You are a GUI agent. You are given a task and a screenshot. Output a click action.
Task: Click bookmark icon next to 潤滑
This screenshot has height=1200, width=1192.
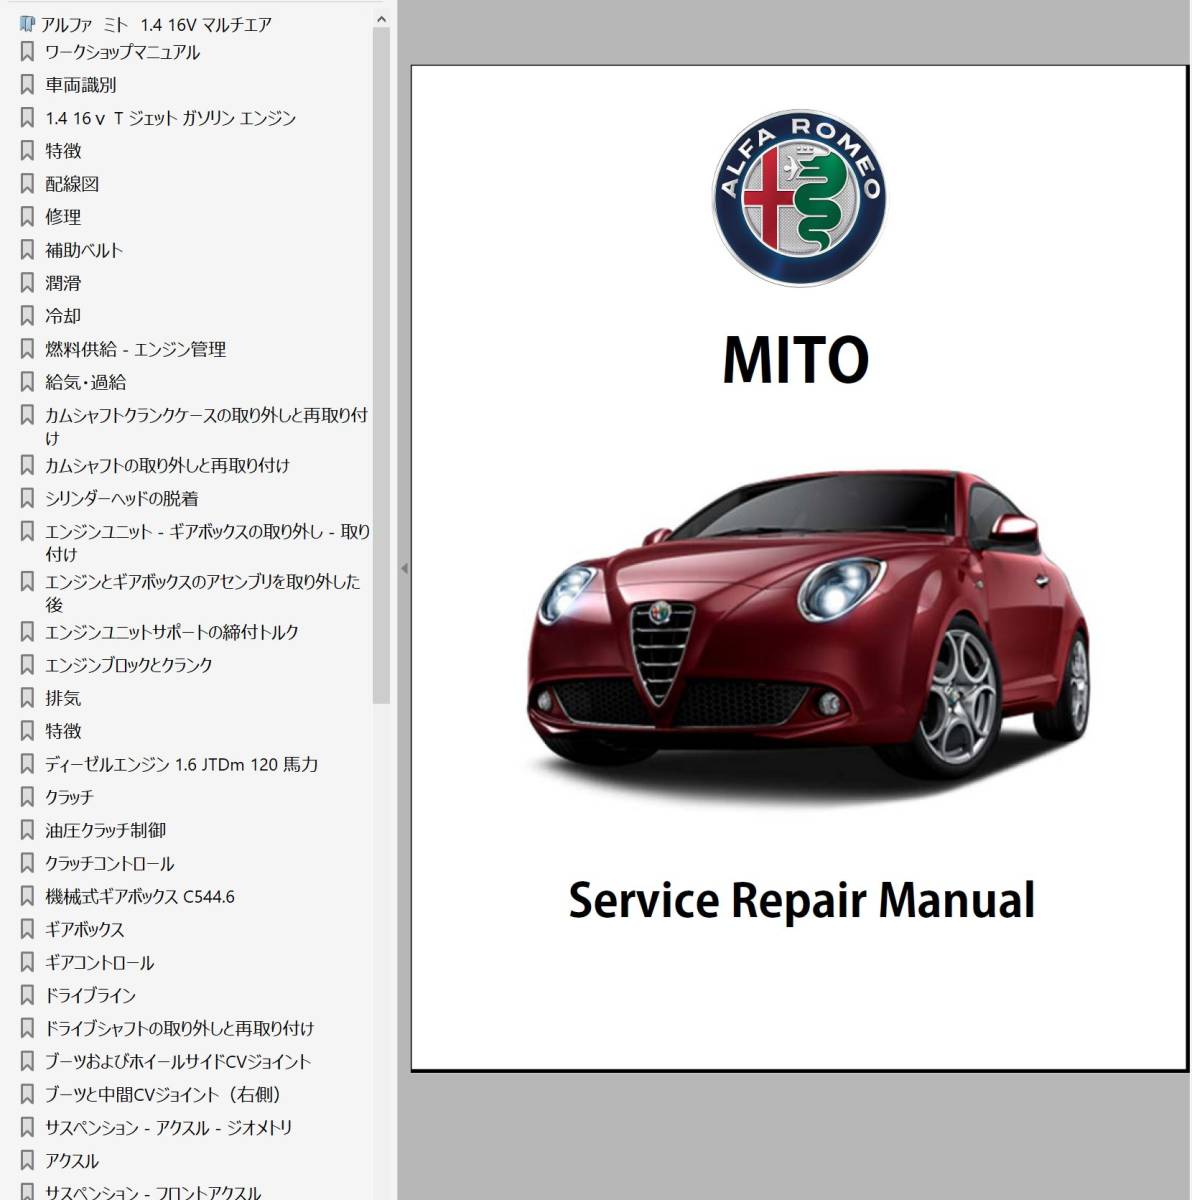27,283
